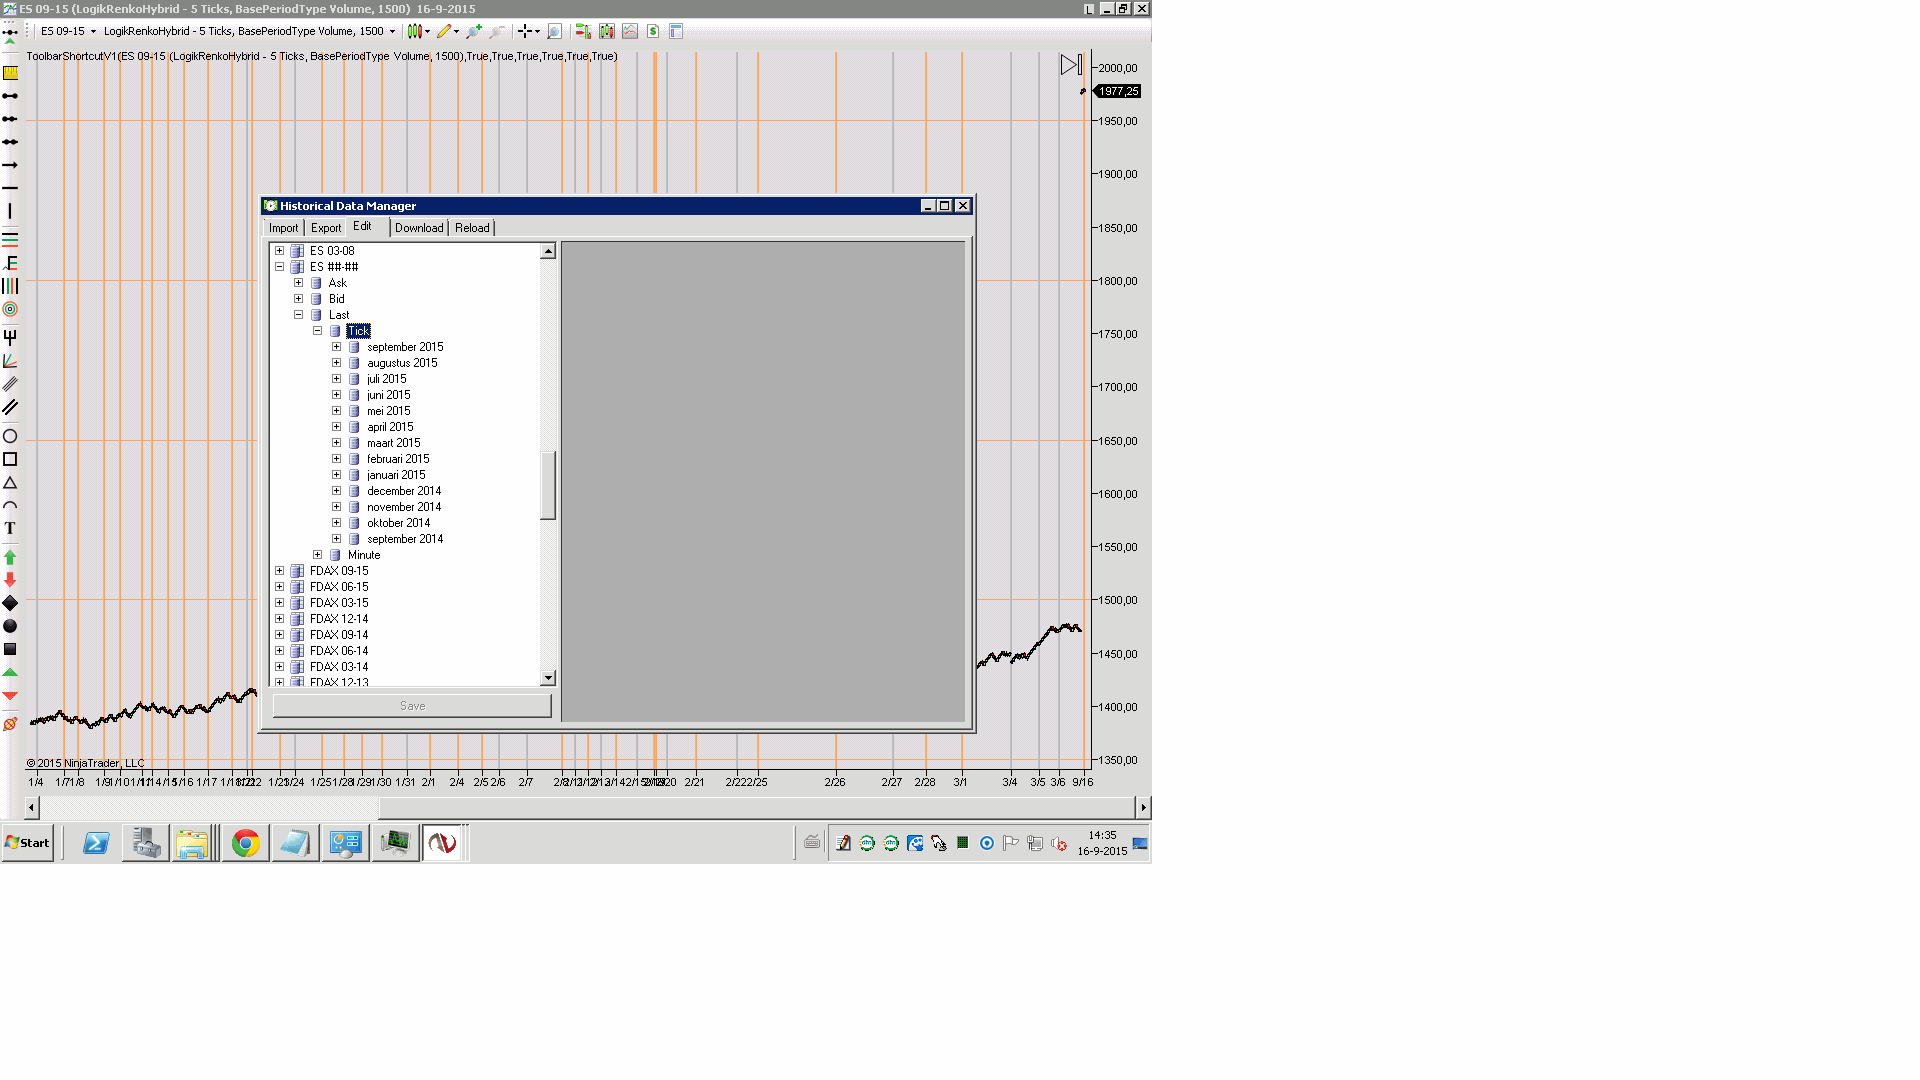Image resolution: width=1920 pixels, height=1080 pixels.
Task: Click the Save button
Action: pos(412,706)
